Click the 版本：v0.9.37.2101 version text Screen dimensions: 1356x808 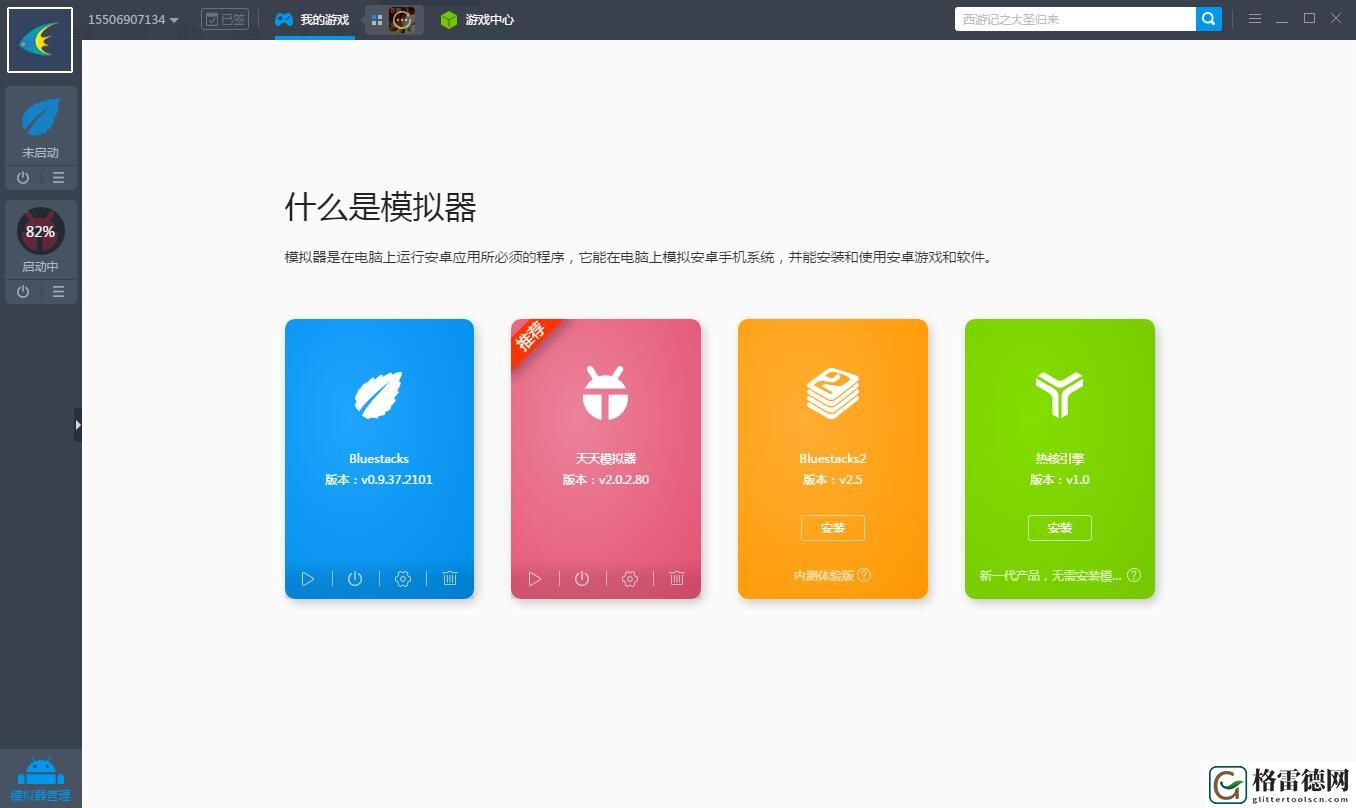tap(379, 480)
